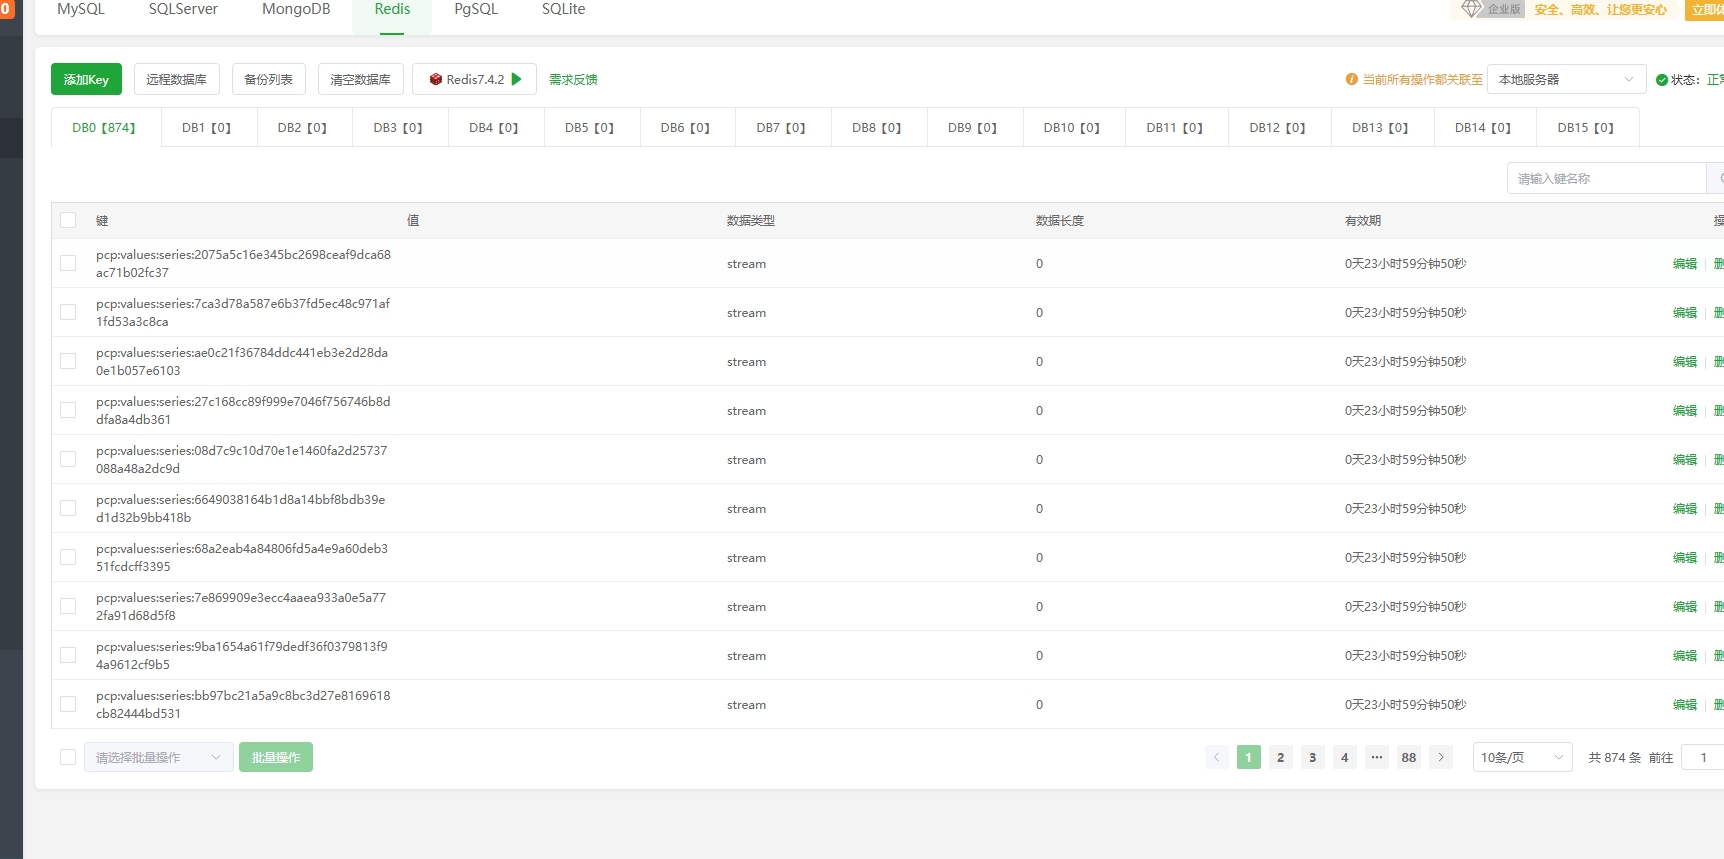Screen dimensions: 1724x859
Task: Open the 10条/页 page size dropdown
Action: pos(1522,757)
